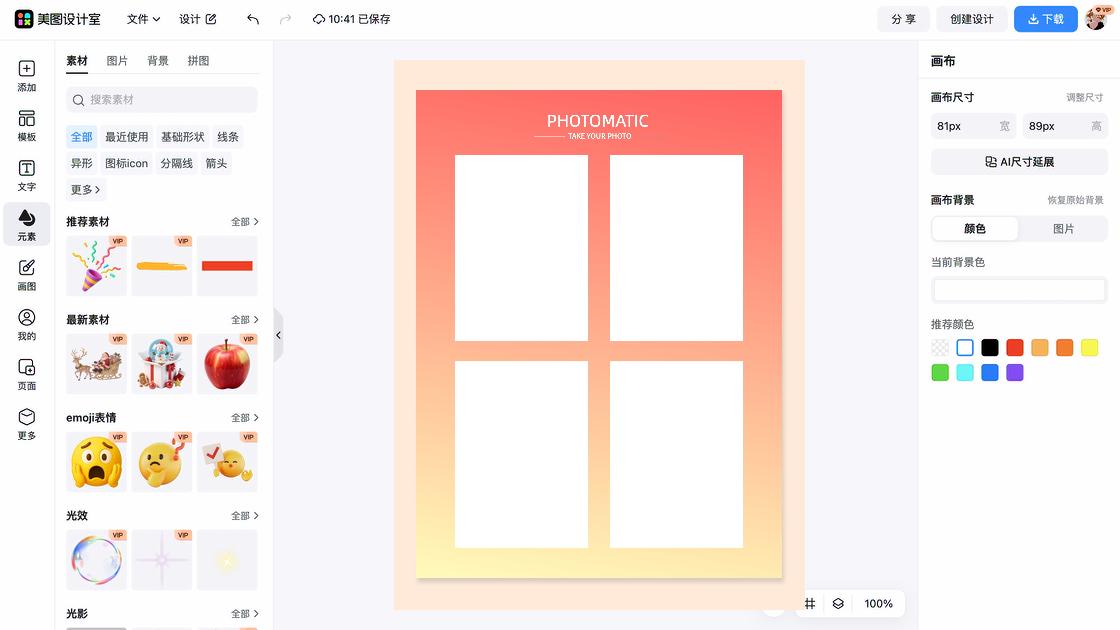This screenshot has height=630, width=1120.
Task: Expand 更多 material categories
Action: [86, 190]
